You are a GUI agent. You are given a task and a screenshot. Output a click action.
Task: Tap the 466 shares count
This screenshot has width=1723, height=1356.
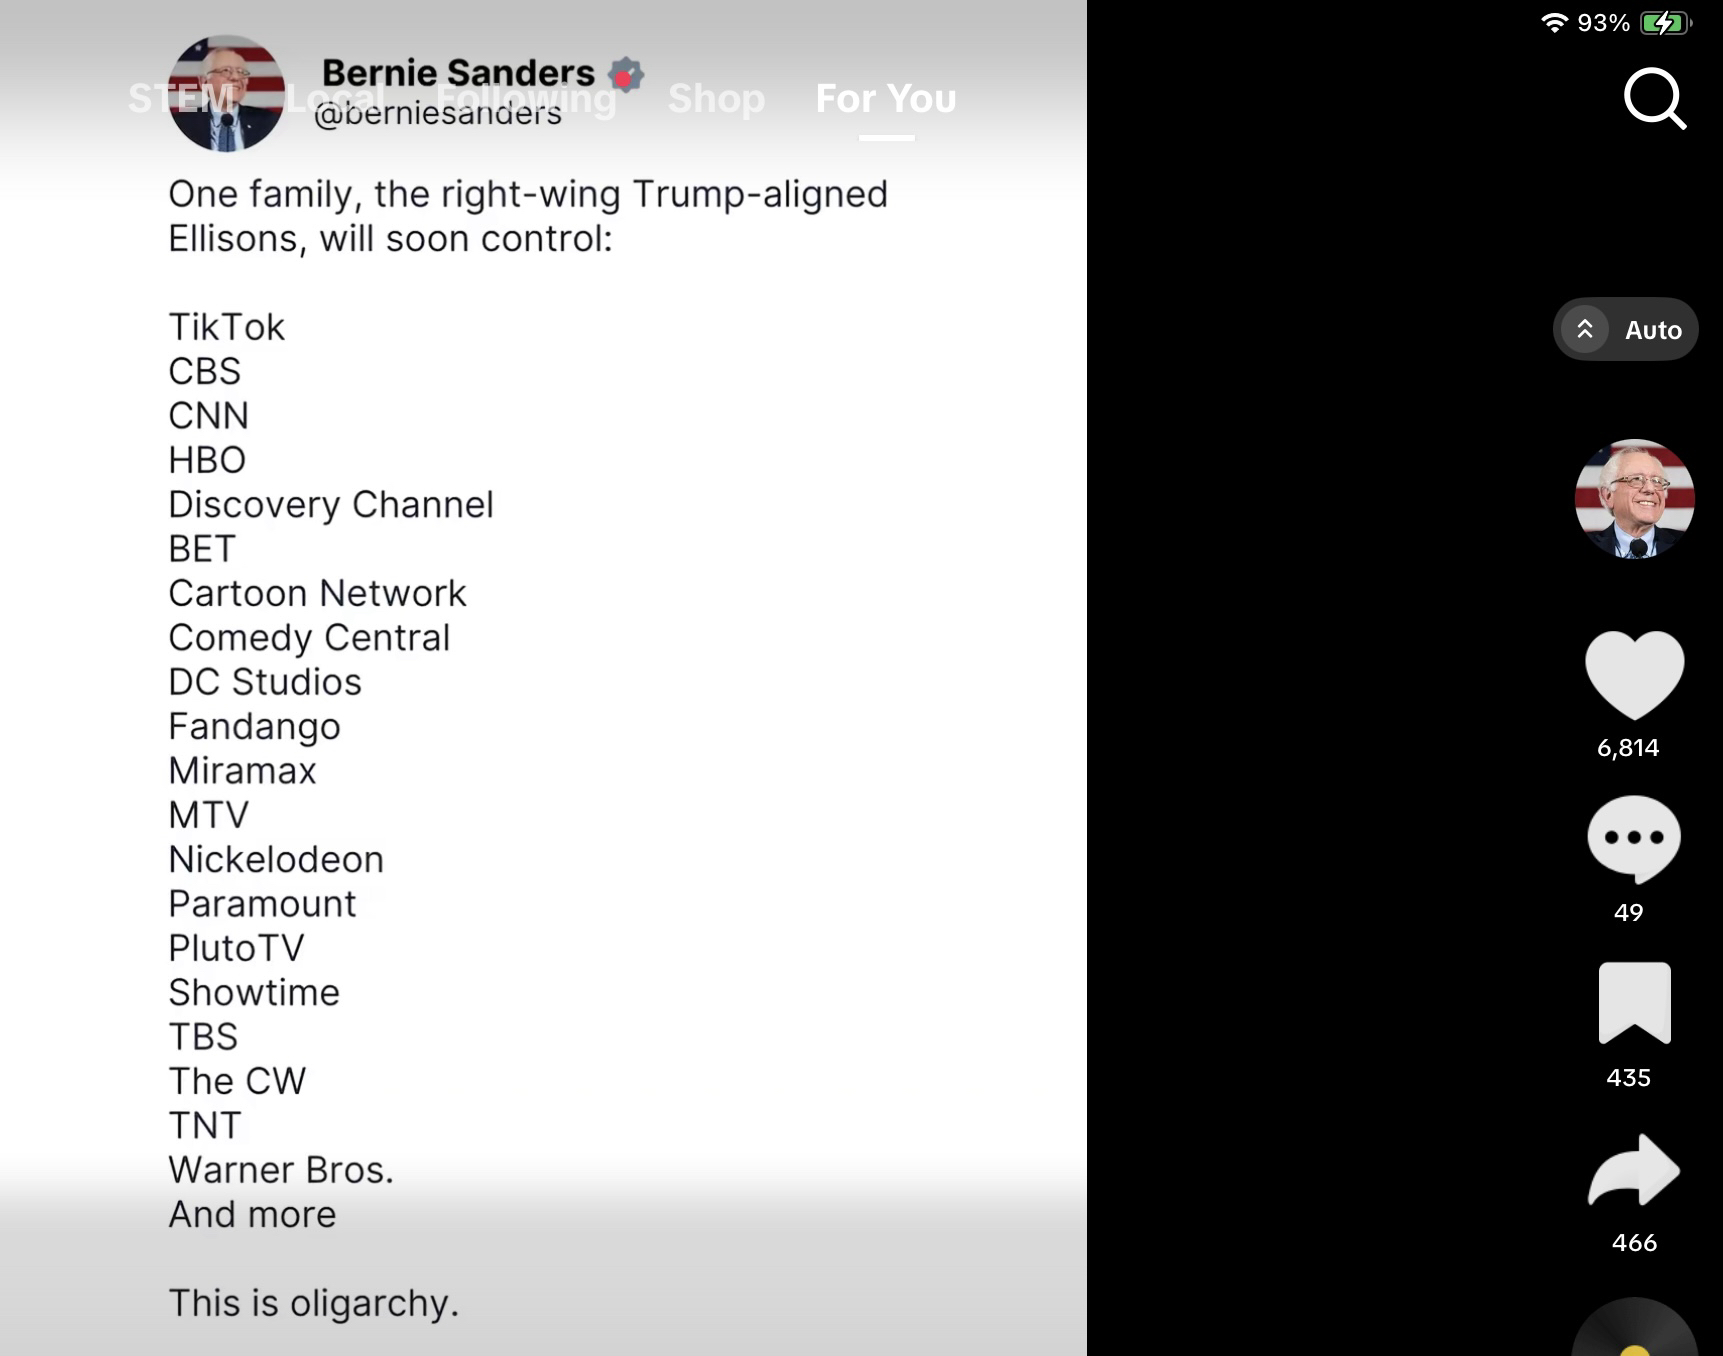[x=1634, y=1242]
